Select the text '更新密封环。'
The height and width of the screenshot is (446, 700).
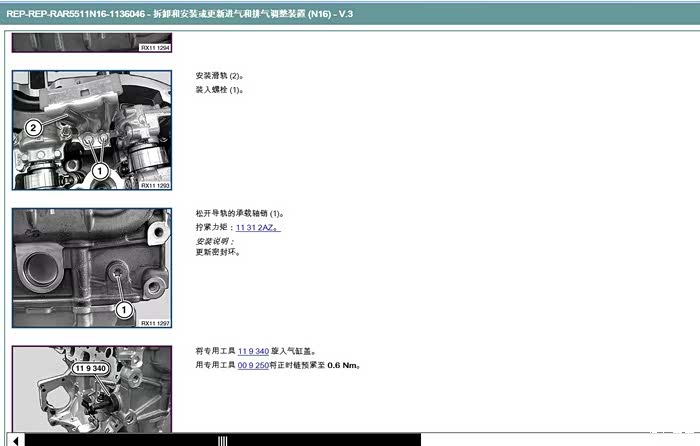(218, 252)
